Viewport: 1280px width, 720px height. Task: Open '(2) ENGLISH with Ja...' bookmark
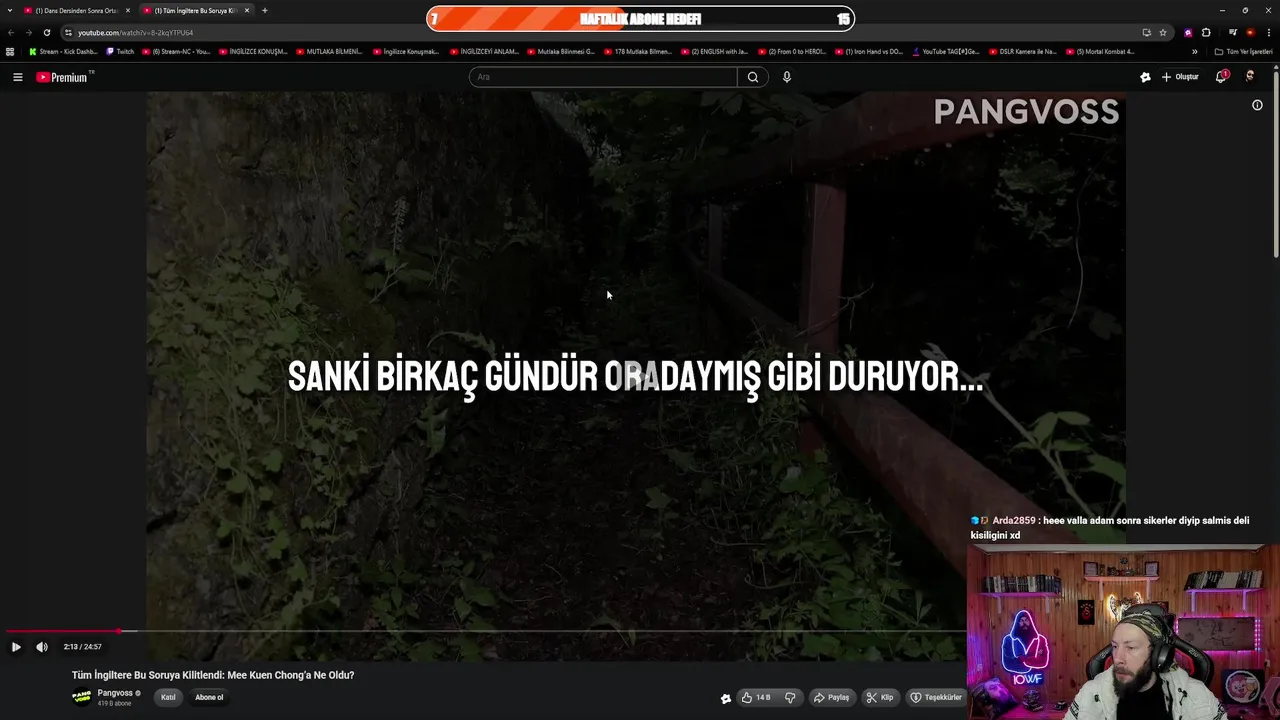(x=715, y=51)
